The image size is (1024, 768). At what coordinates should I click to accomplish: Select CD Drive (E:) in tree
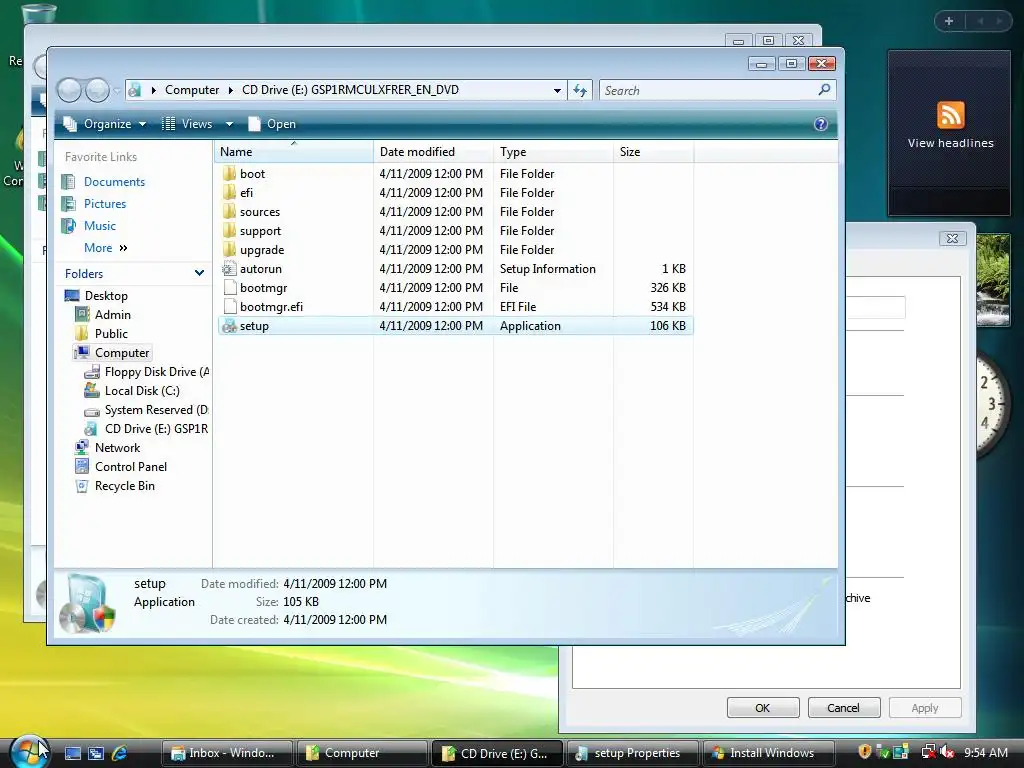pyautogui.click(x=156, y=428)
